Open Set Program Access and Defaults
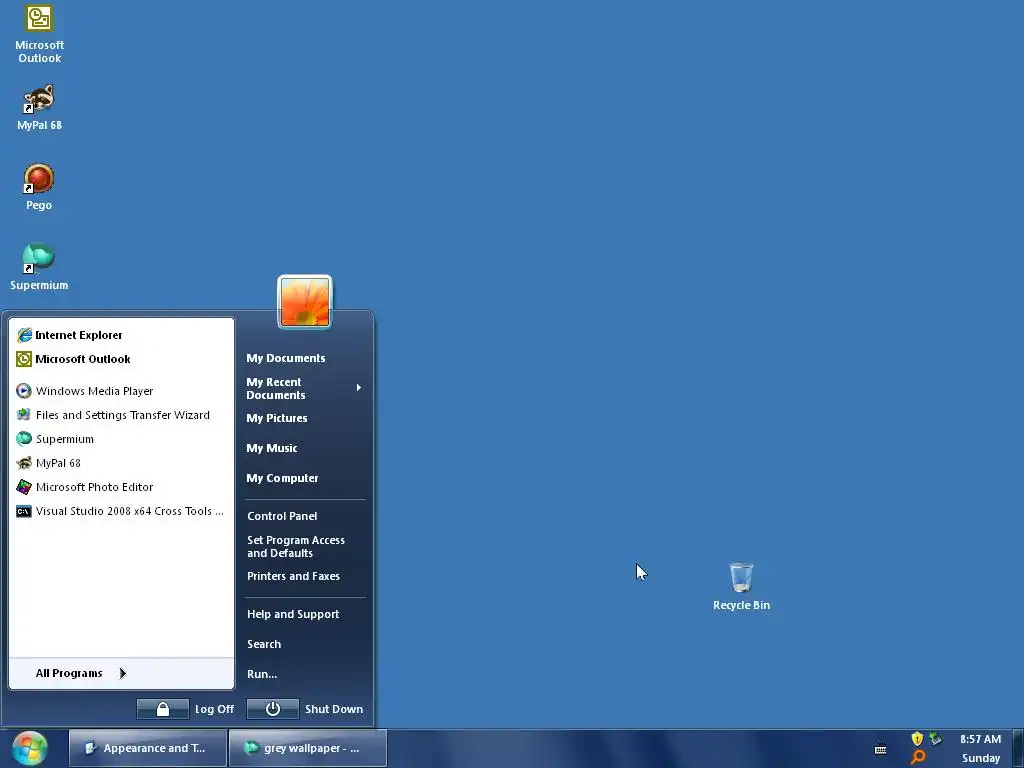The height and width of the screenshot is (768, 1024). (x=296, y=547)
